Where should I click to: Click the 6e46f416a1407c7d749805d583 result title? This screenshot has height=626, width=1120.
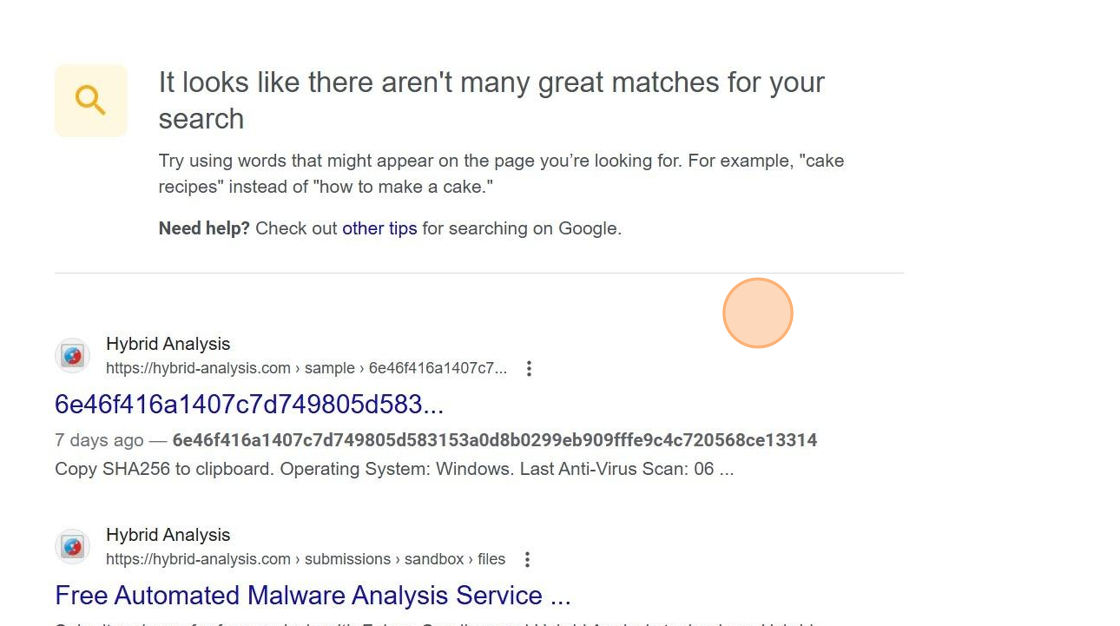tap(250, 405)
